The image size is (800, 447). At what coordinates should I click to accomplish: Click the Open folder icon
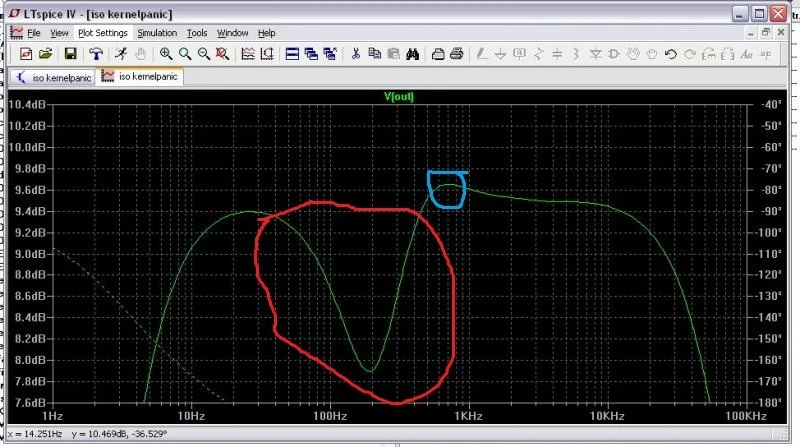(x=46, y=54)
